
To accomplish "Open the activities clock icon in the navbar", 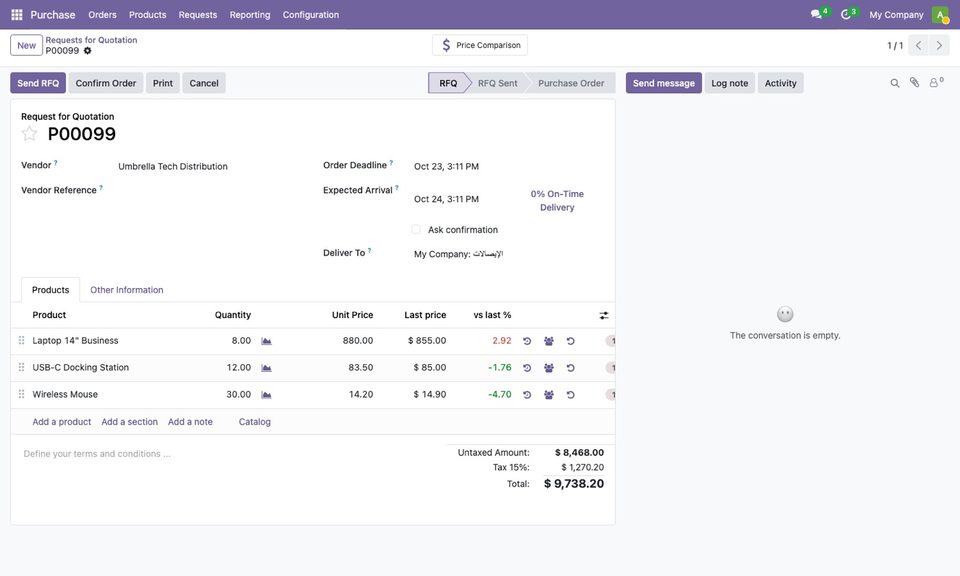I will (848, 13).
